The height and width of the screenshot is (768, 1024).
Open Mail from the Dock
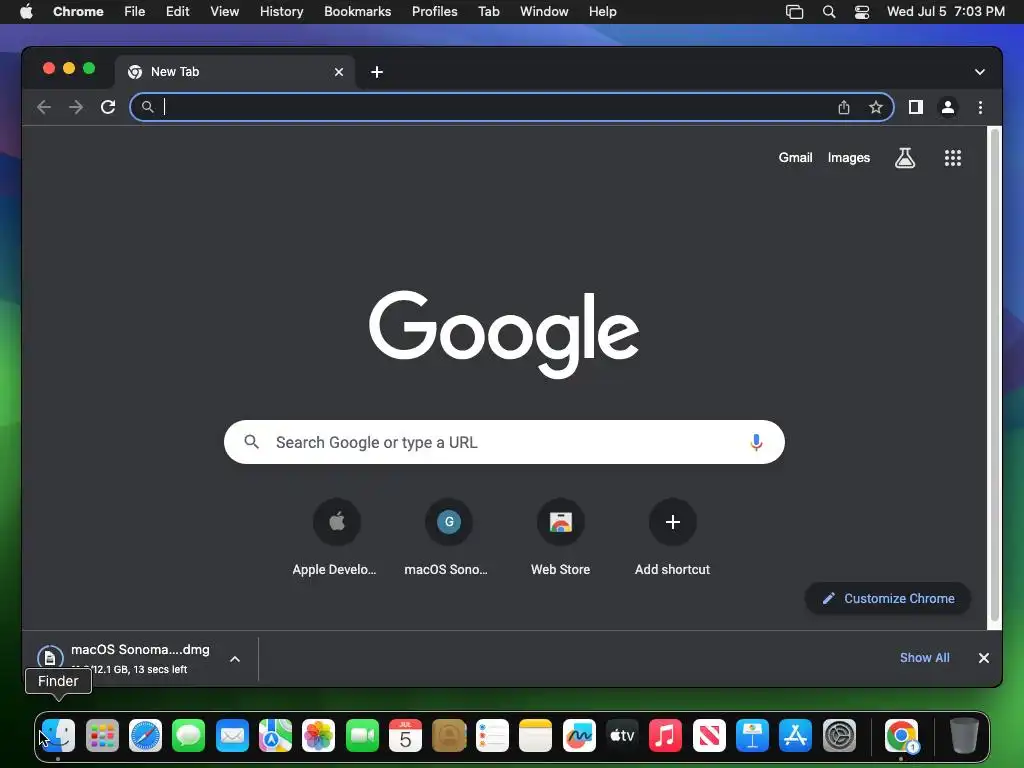232,735
